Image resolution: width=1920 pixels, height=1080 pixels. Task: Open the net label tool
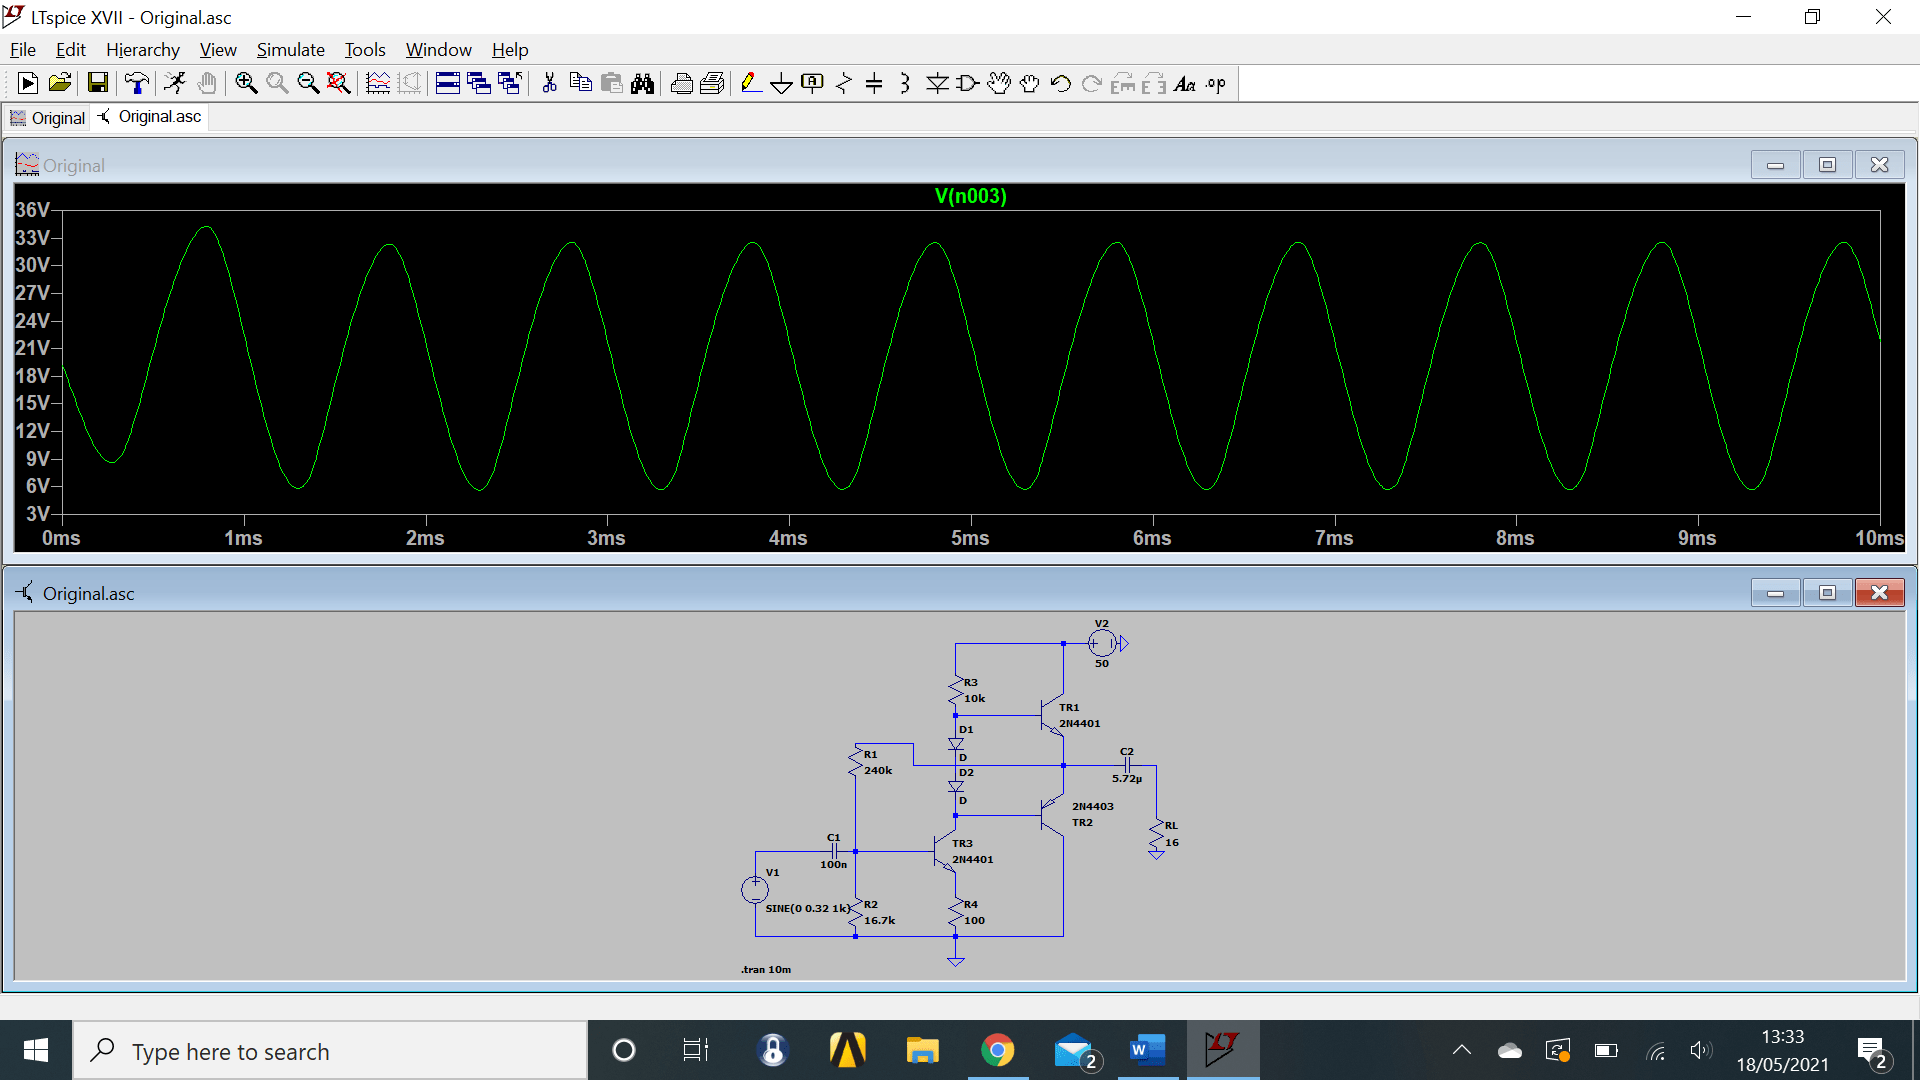pyautogui.click(x=812, y=83)
